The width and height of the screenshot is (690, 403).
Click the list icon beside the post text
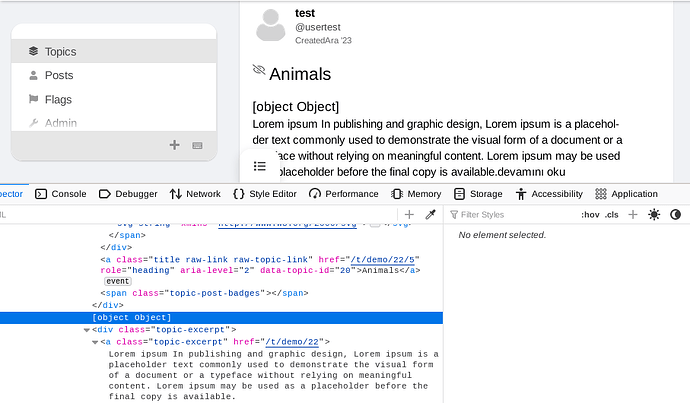point(260,166)
